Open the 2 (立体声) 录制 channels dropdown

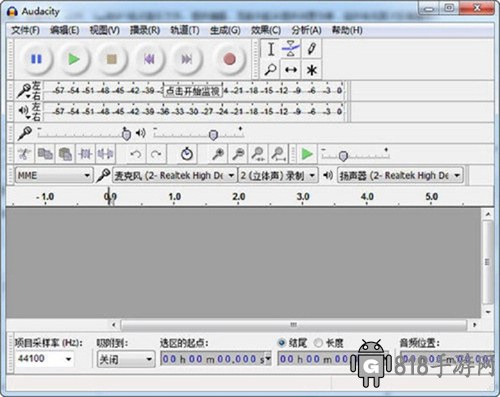278,175
